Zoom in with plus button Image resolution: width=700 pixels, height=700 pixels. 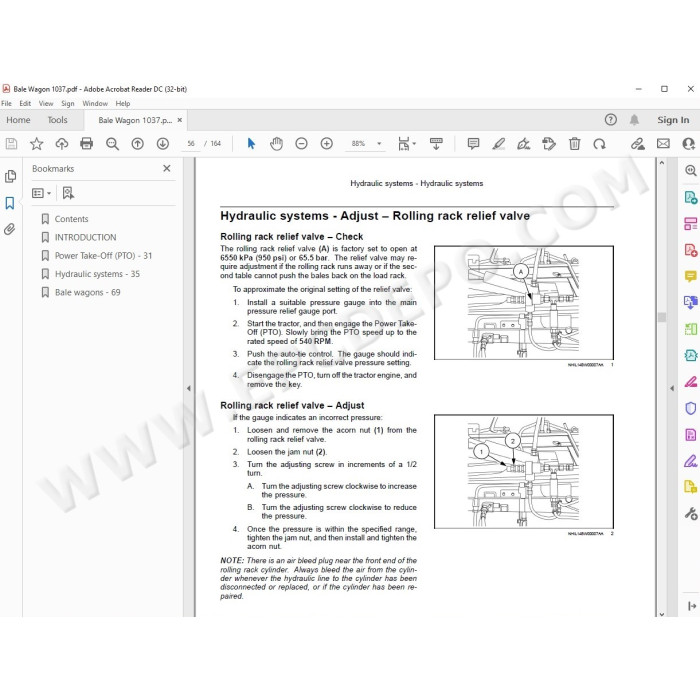click(327, 144)
